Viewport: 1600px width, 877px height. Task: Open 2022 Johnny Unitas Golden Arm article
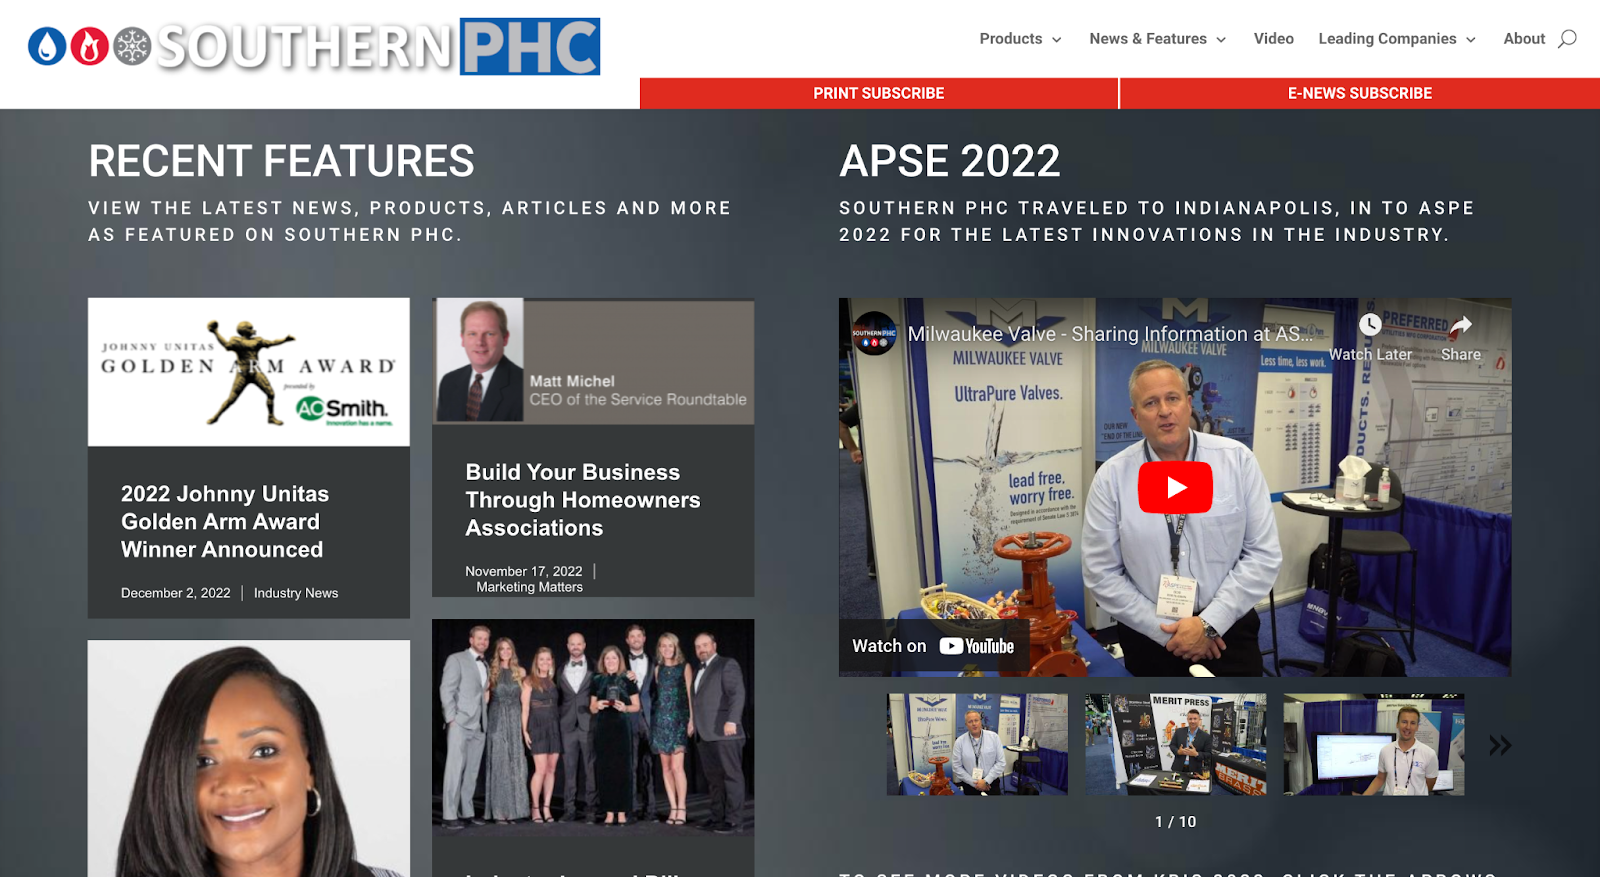pos(224,522)
